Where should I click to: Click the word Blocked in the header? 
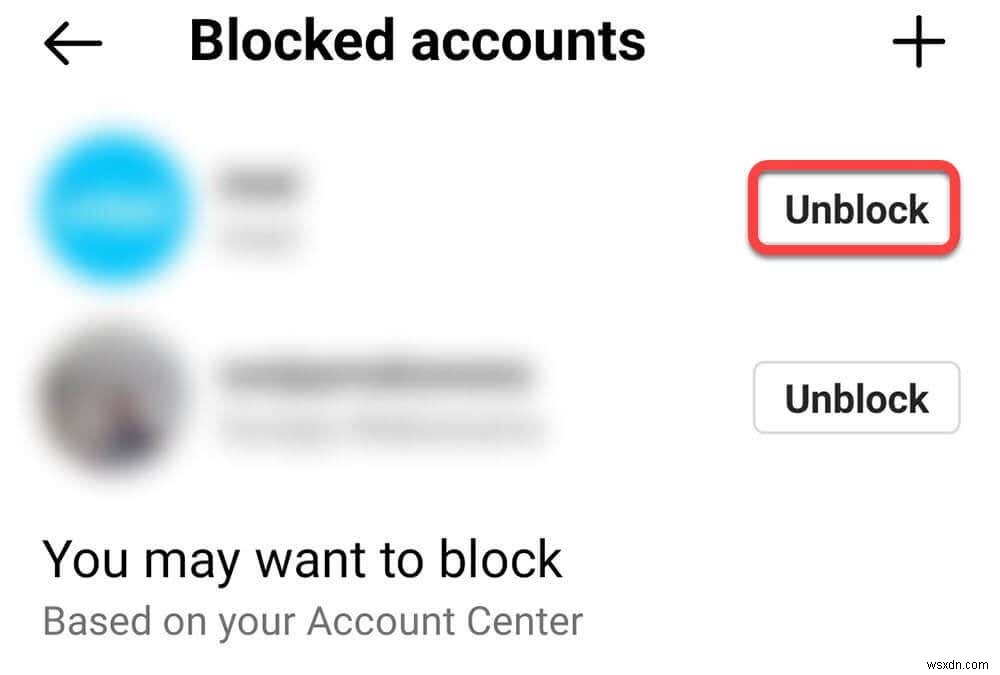click(x=292, y=41)
